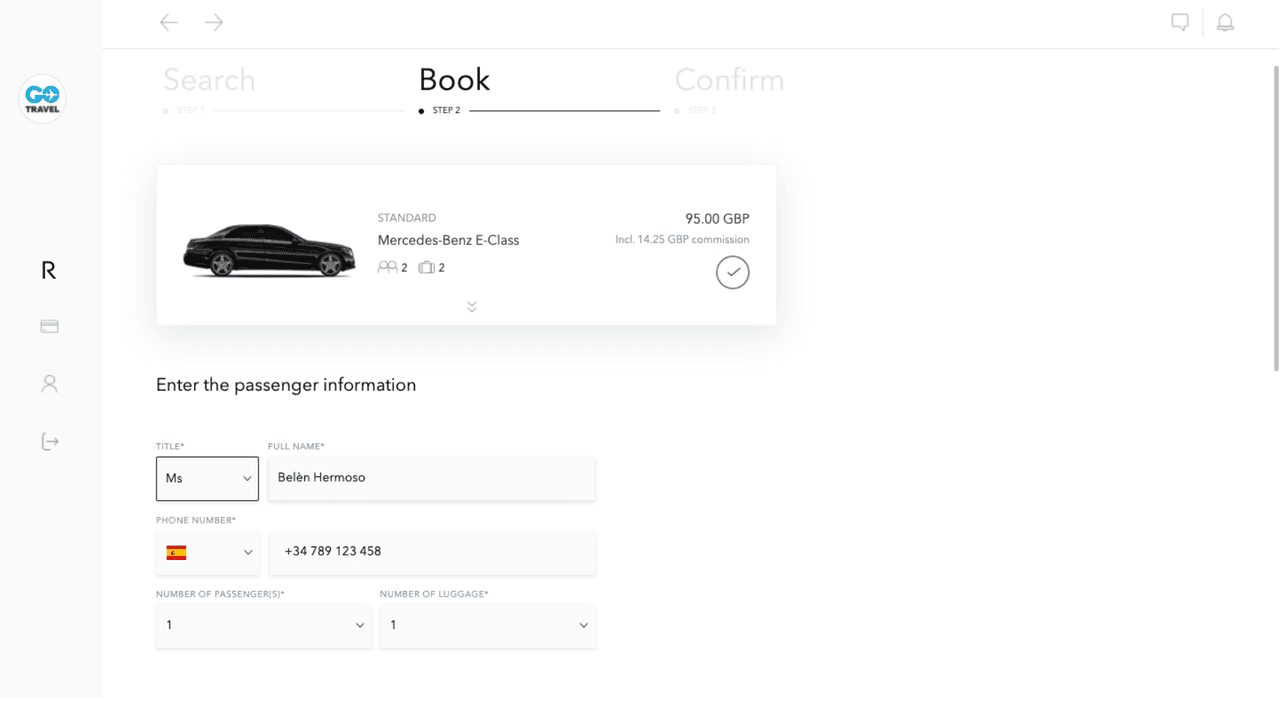Go to the Confirm step tab
The image size is (1280, 702).
pos(729,80)
